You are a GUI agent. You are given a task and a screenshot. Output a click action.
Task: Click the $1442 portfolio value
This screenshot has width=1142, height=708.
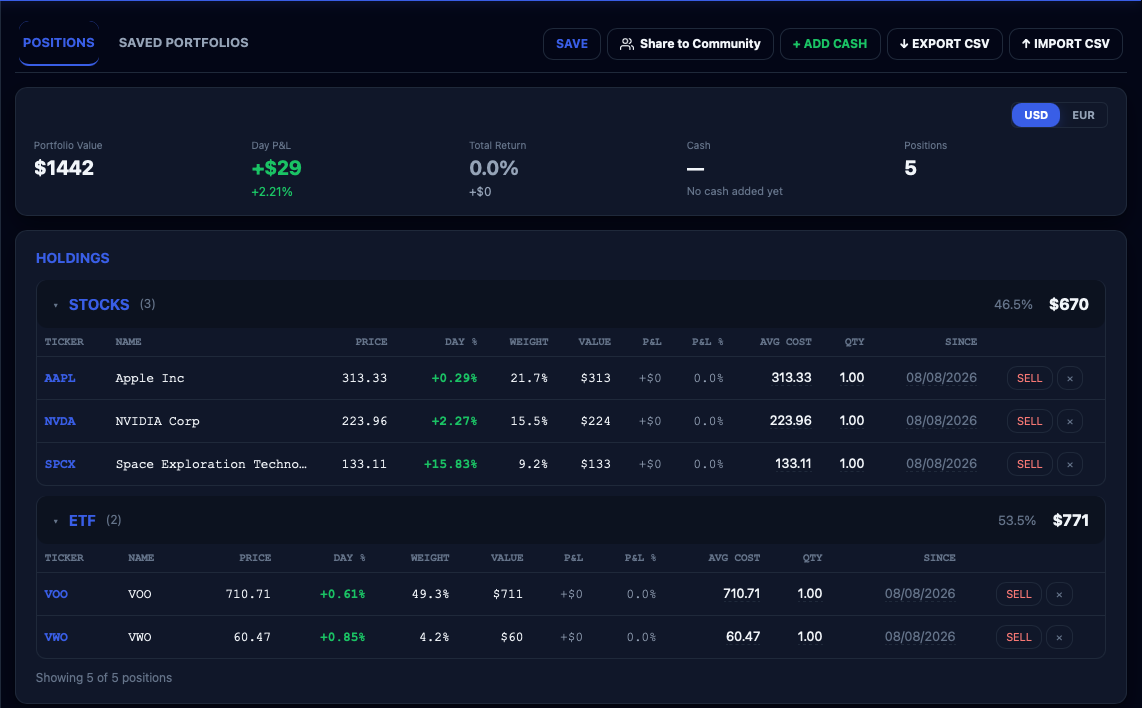point(64,168)
